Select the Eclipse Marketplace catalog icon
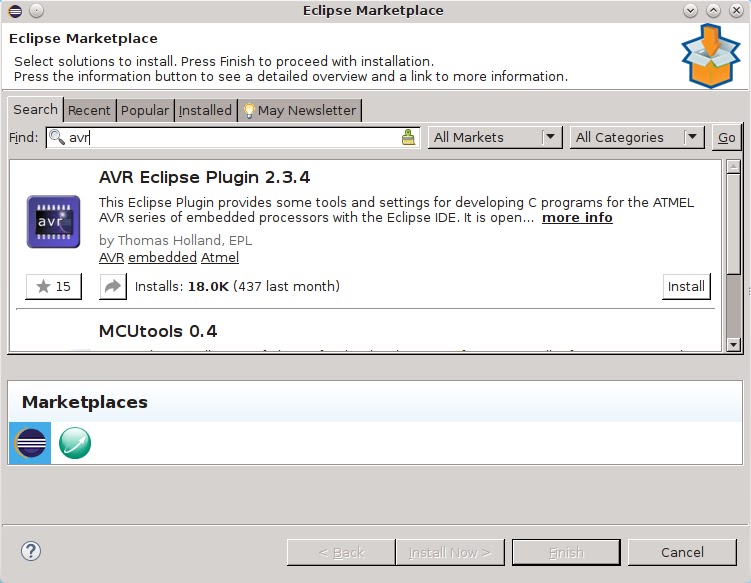Image resolution: width=751 pixels, height=583 pixels. coord(30,443)
